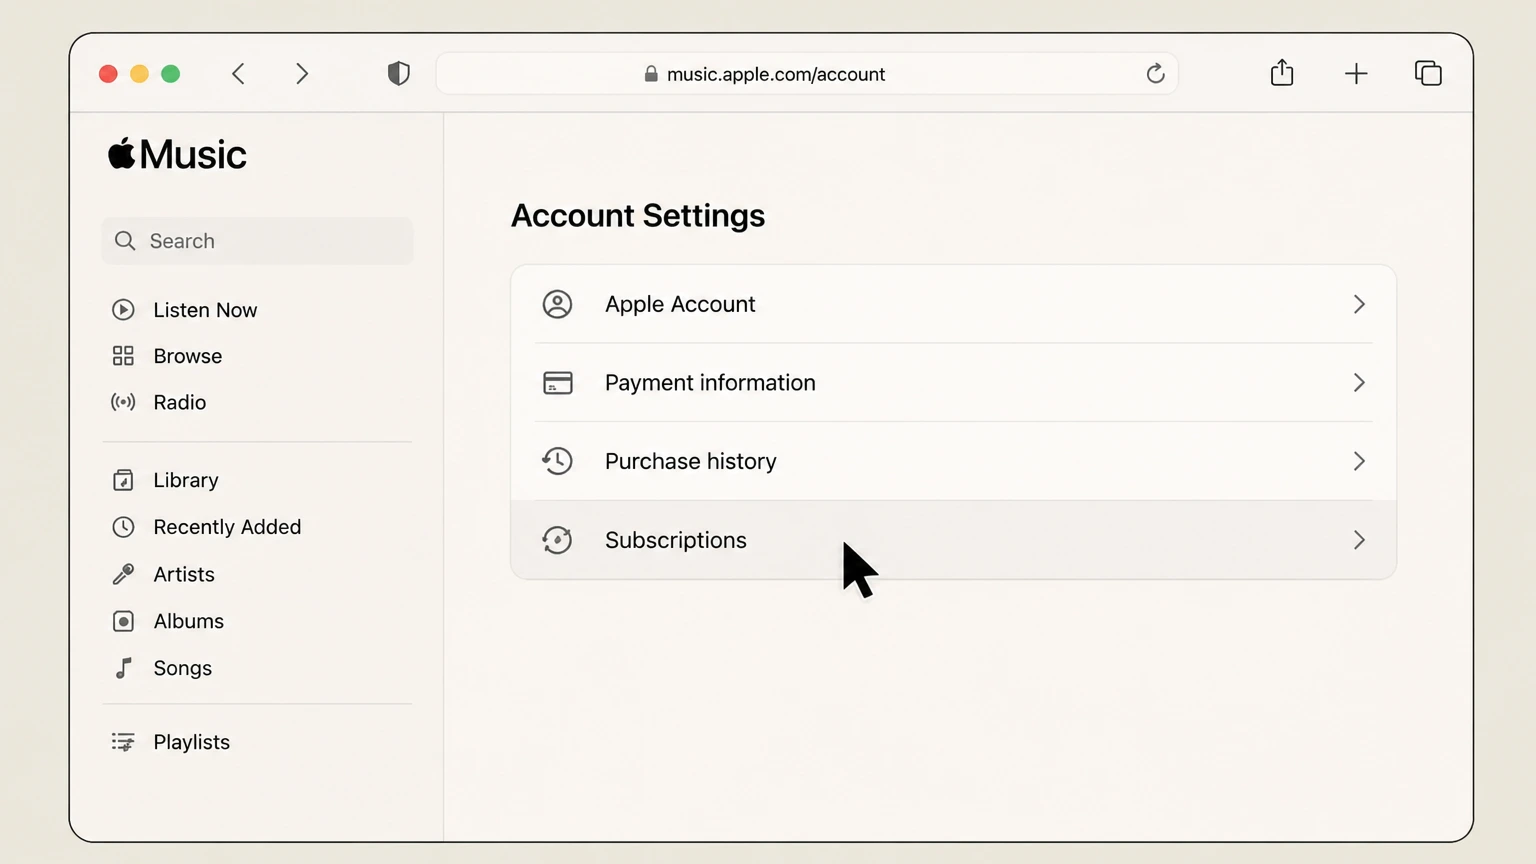Expand the Payment information row chevron

point(1359,383)
